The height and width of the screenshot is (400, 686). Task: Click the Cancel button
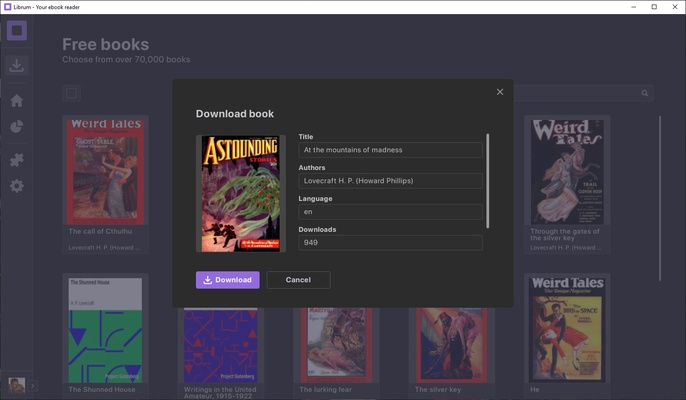tap(298, 280)
